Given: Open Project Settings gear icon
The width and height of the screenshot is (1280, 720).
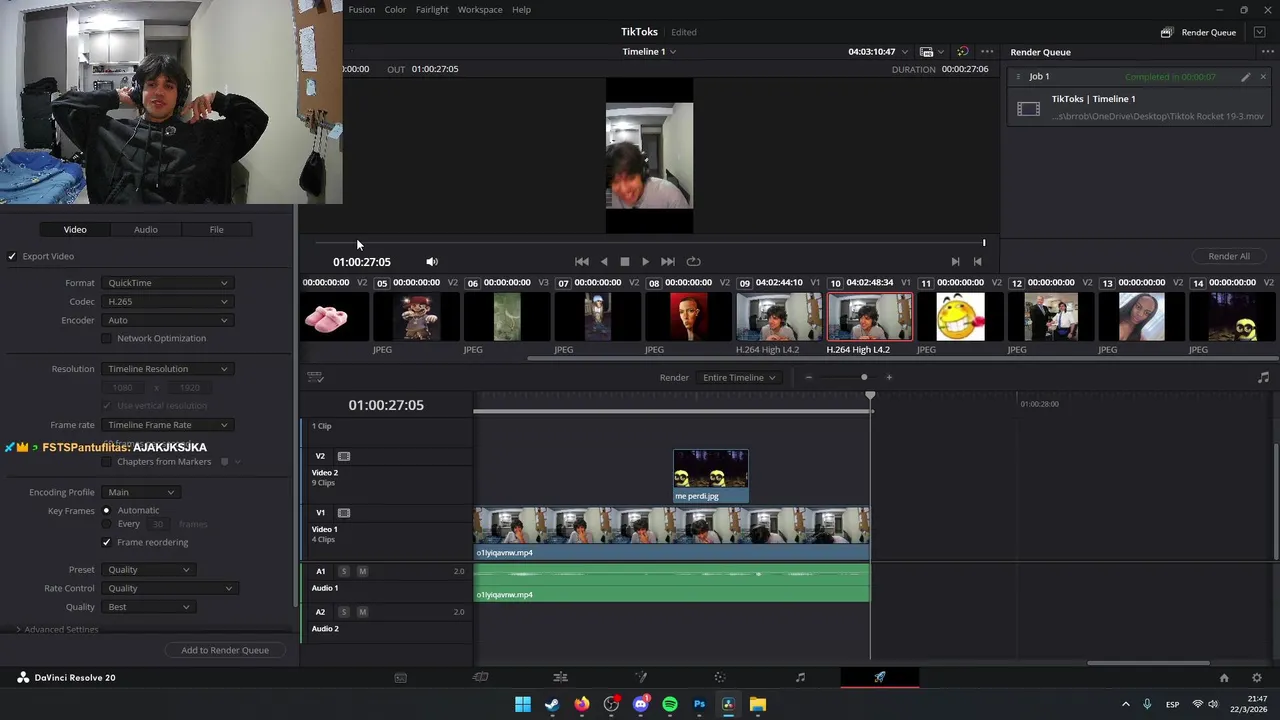Looking at the screenshot, I should point(1257,678).
